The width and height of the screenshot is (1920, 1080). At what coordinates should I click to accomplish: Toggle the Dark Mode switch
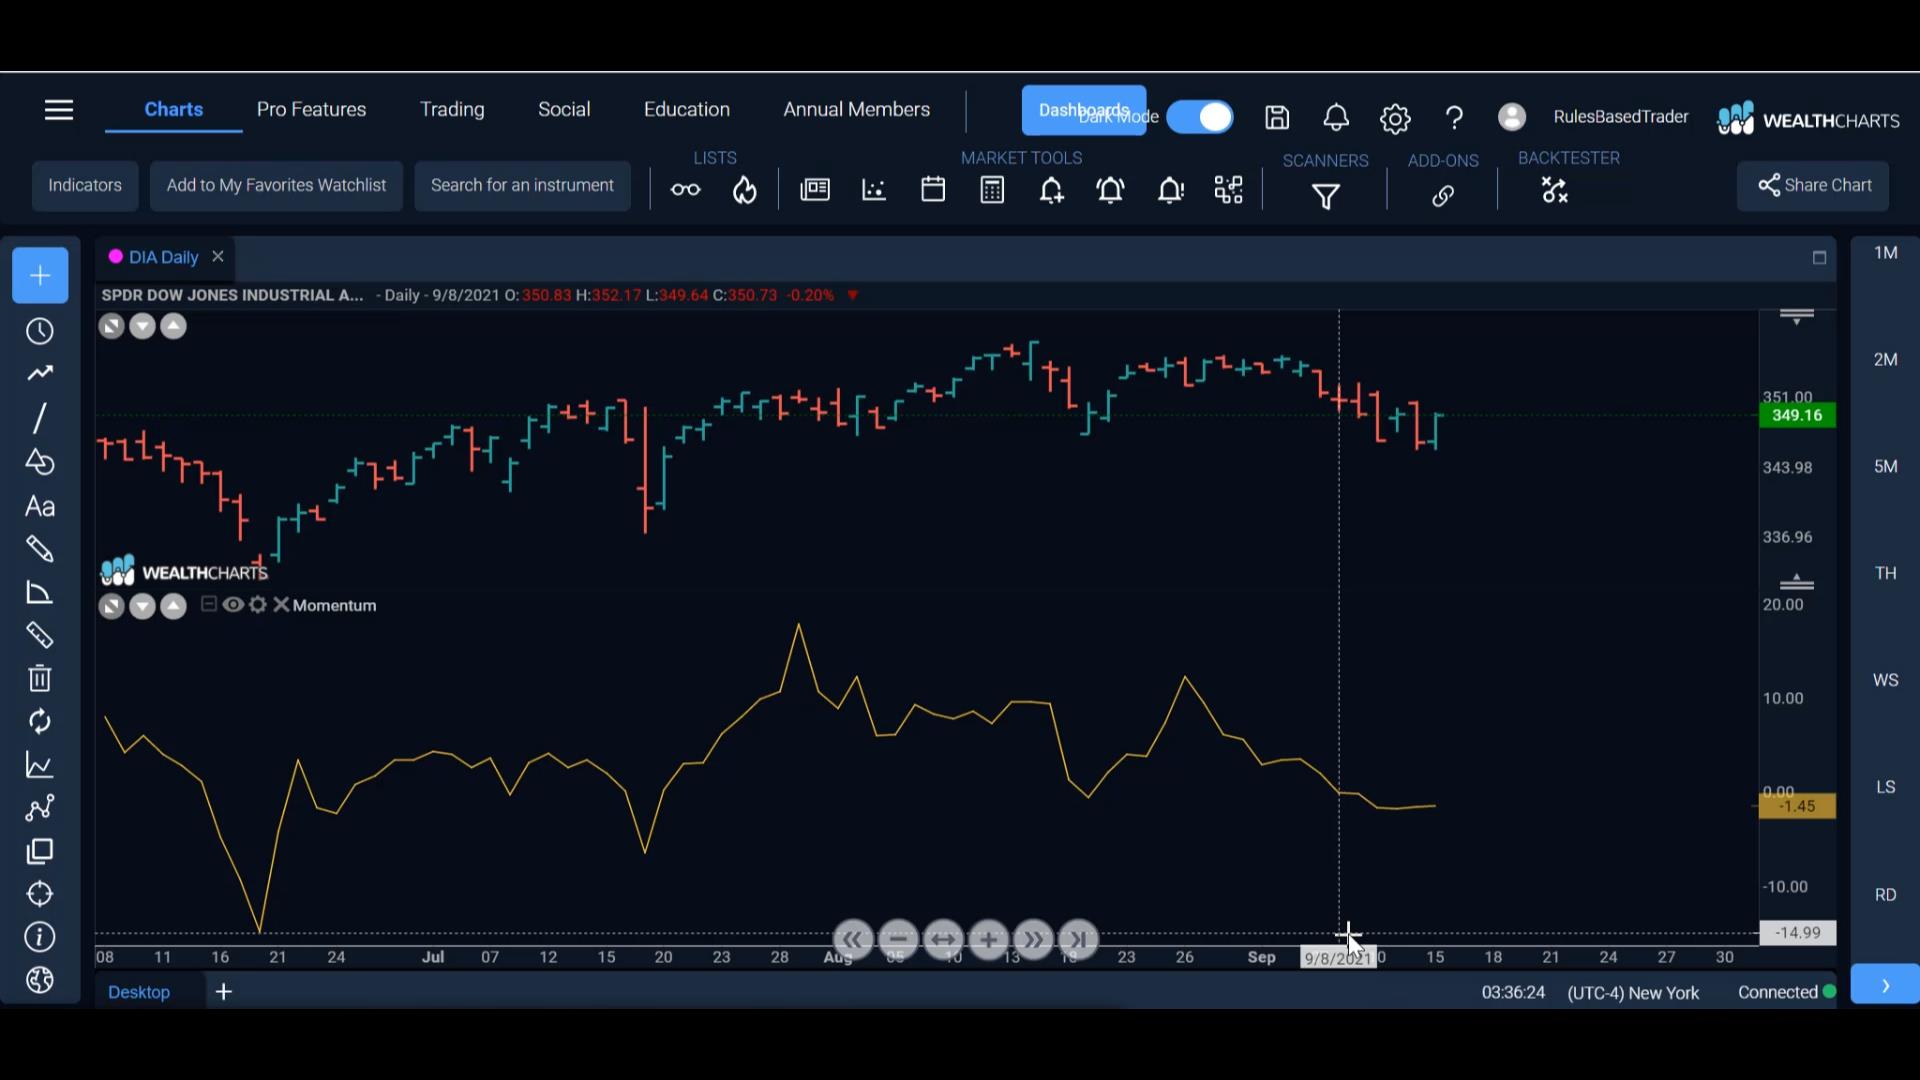click(1200, 117)
